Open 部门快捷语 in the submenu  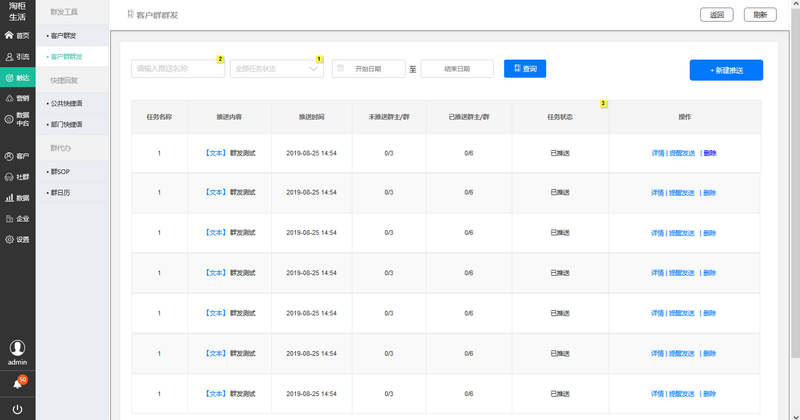click(72, 125)
